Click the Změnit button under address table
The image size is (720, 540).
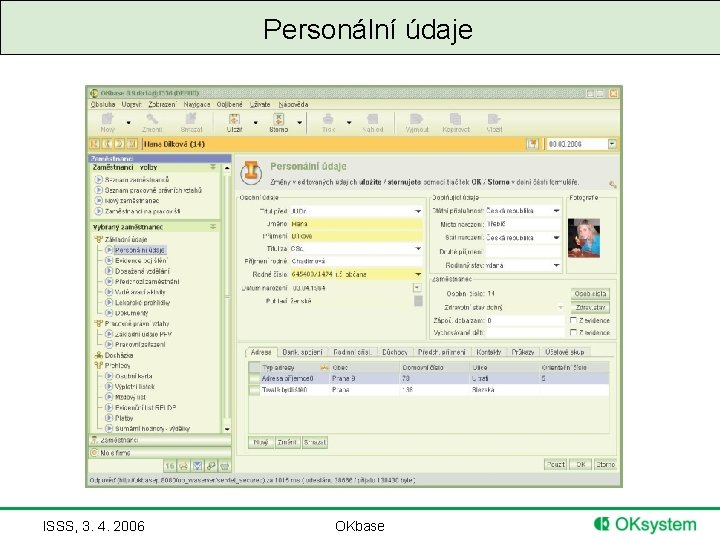coord(287,442)
